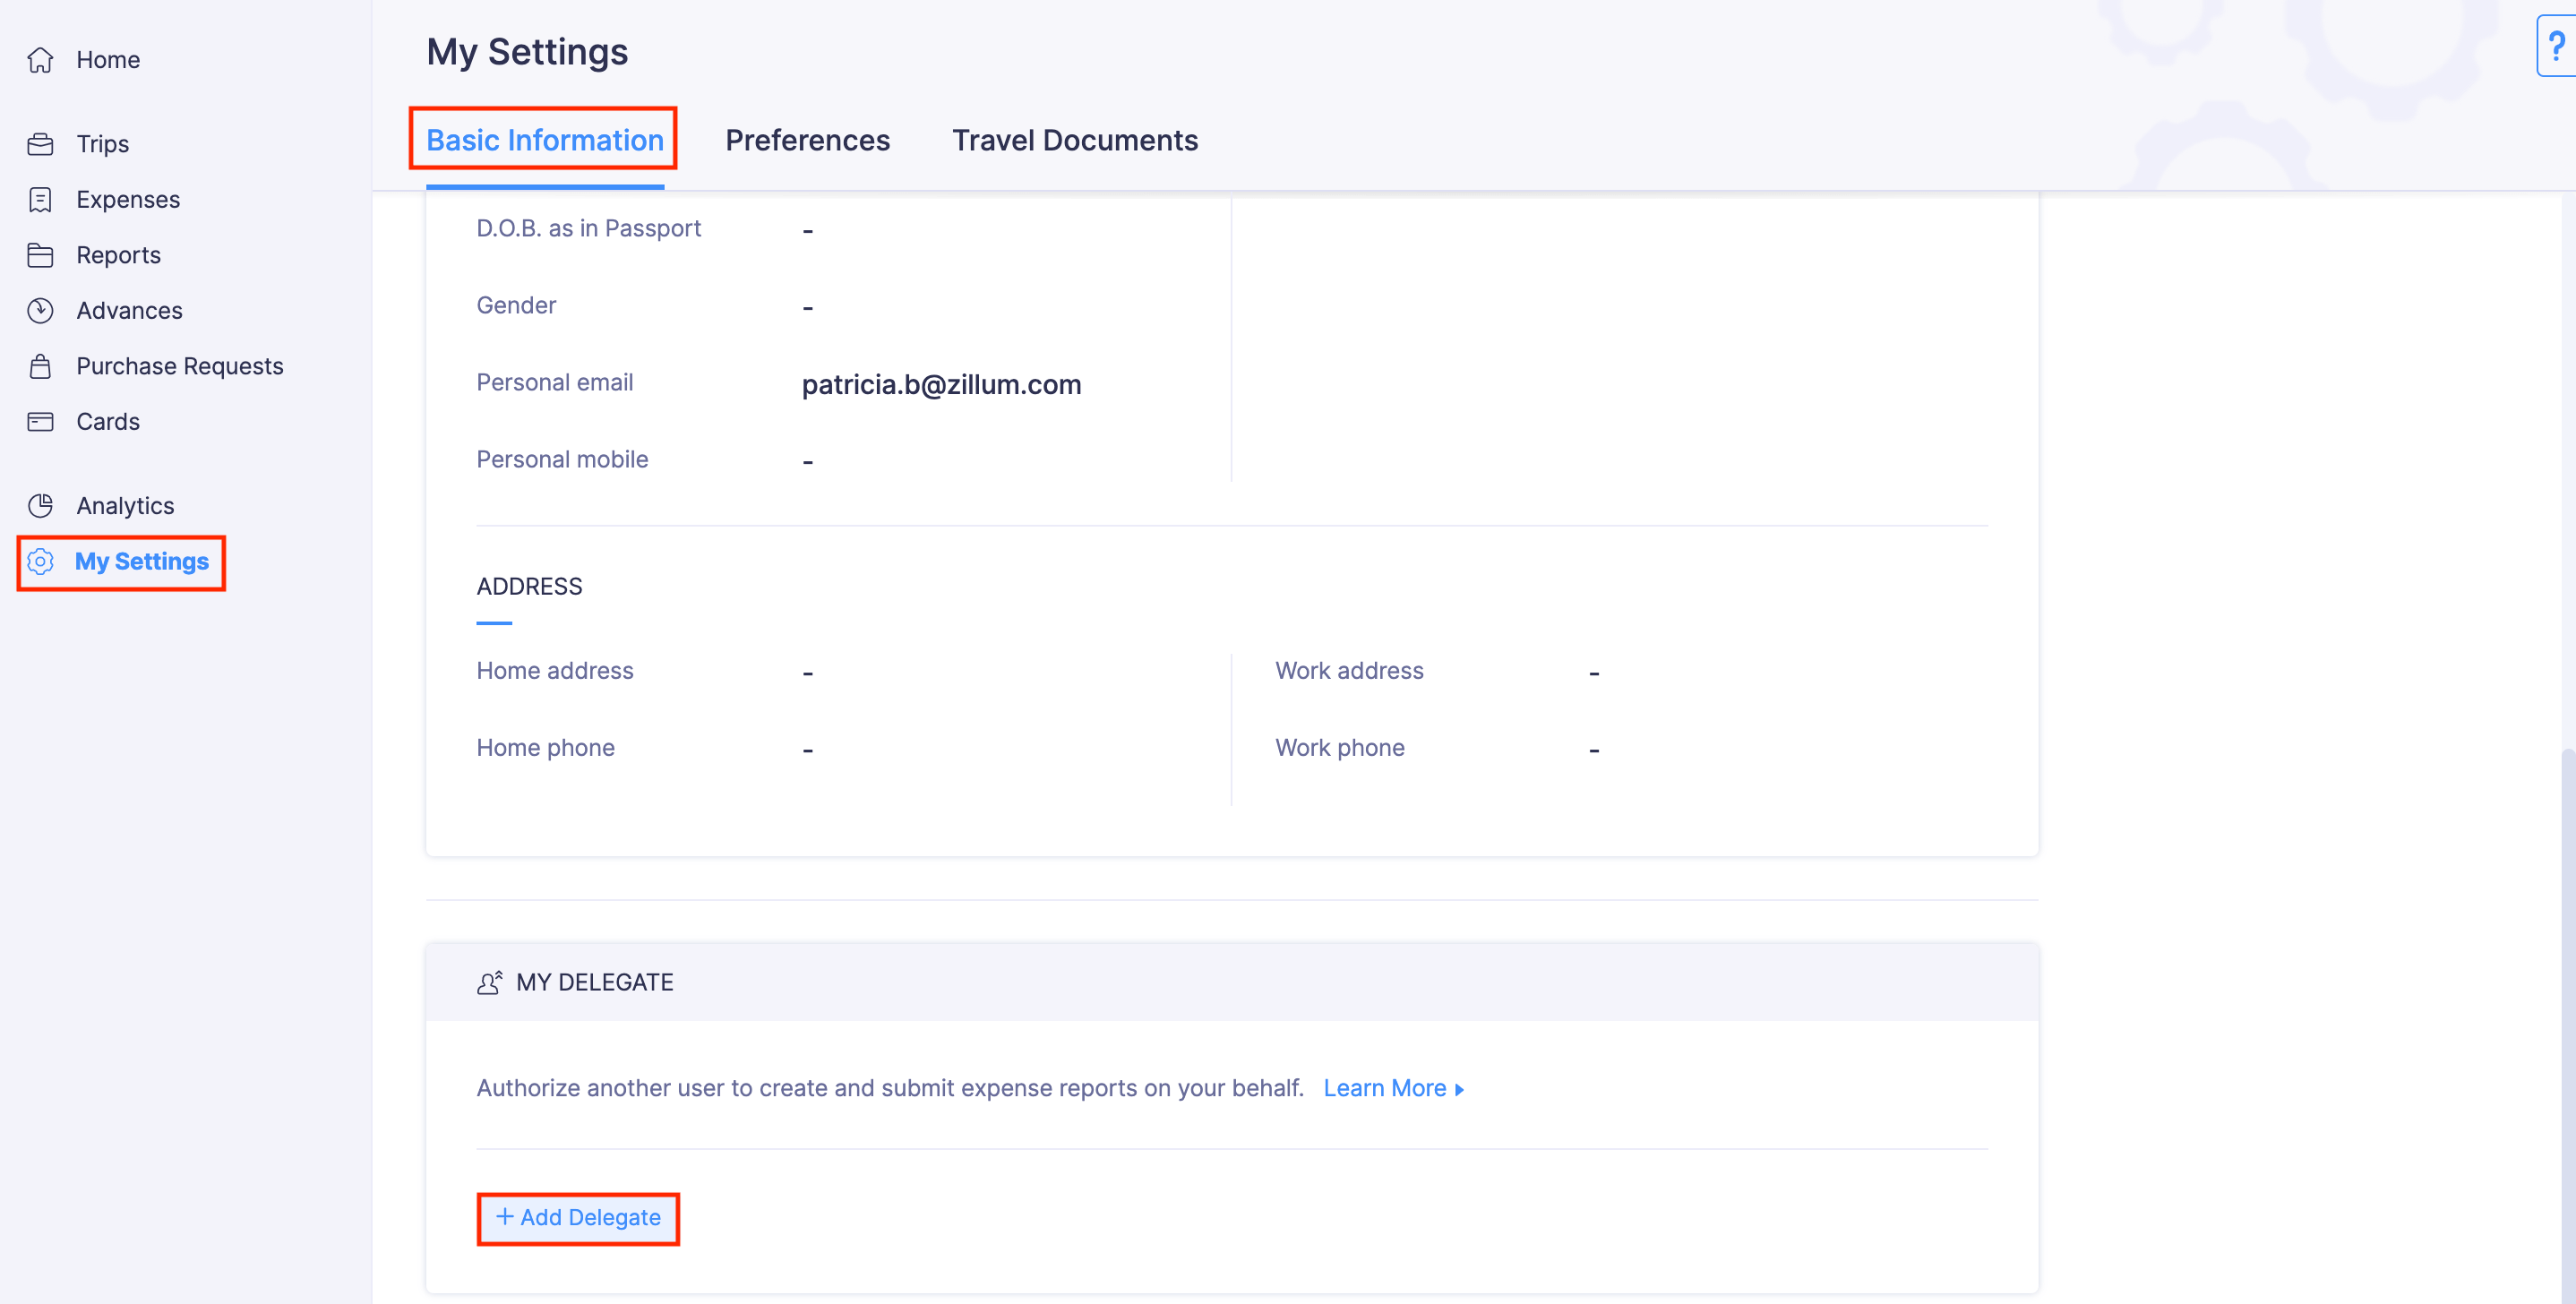Open Purchase Requests in sidebar
Screen dimensions: 2576x1304
tap(180, 366)
